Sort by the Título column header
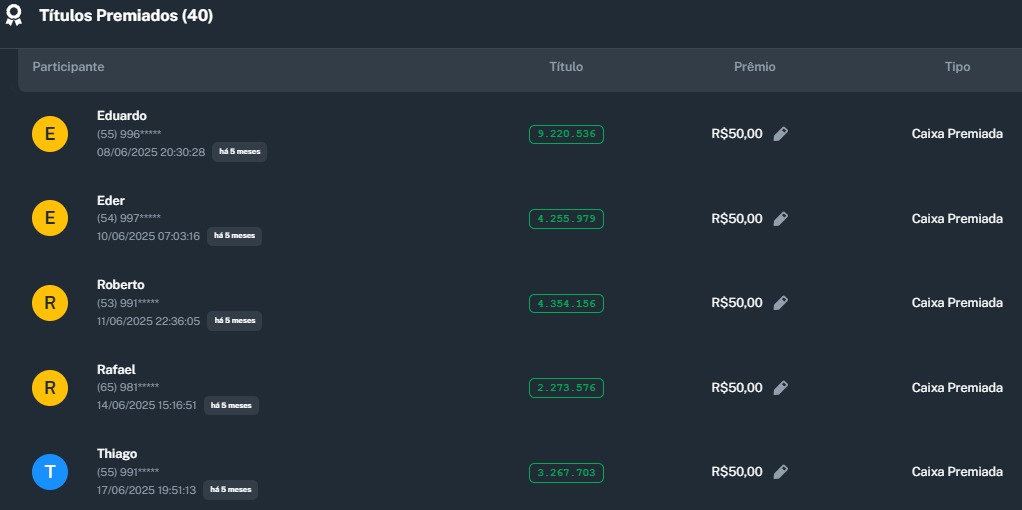The height and width of the screenshot is (510, 1022). tap(566, 67)
